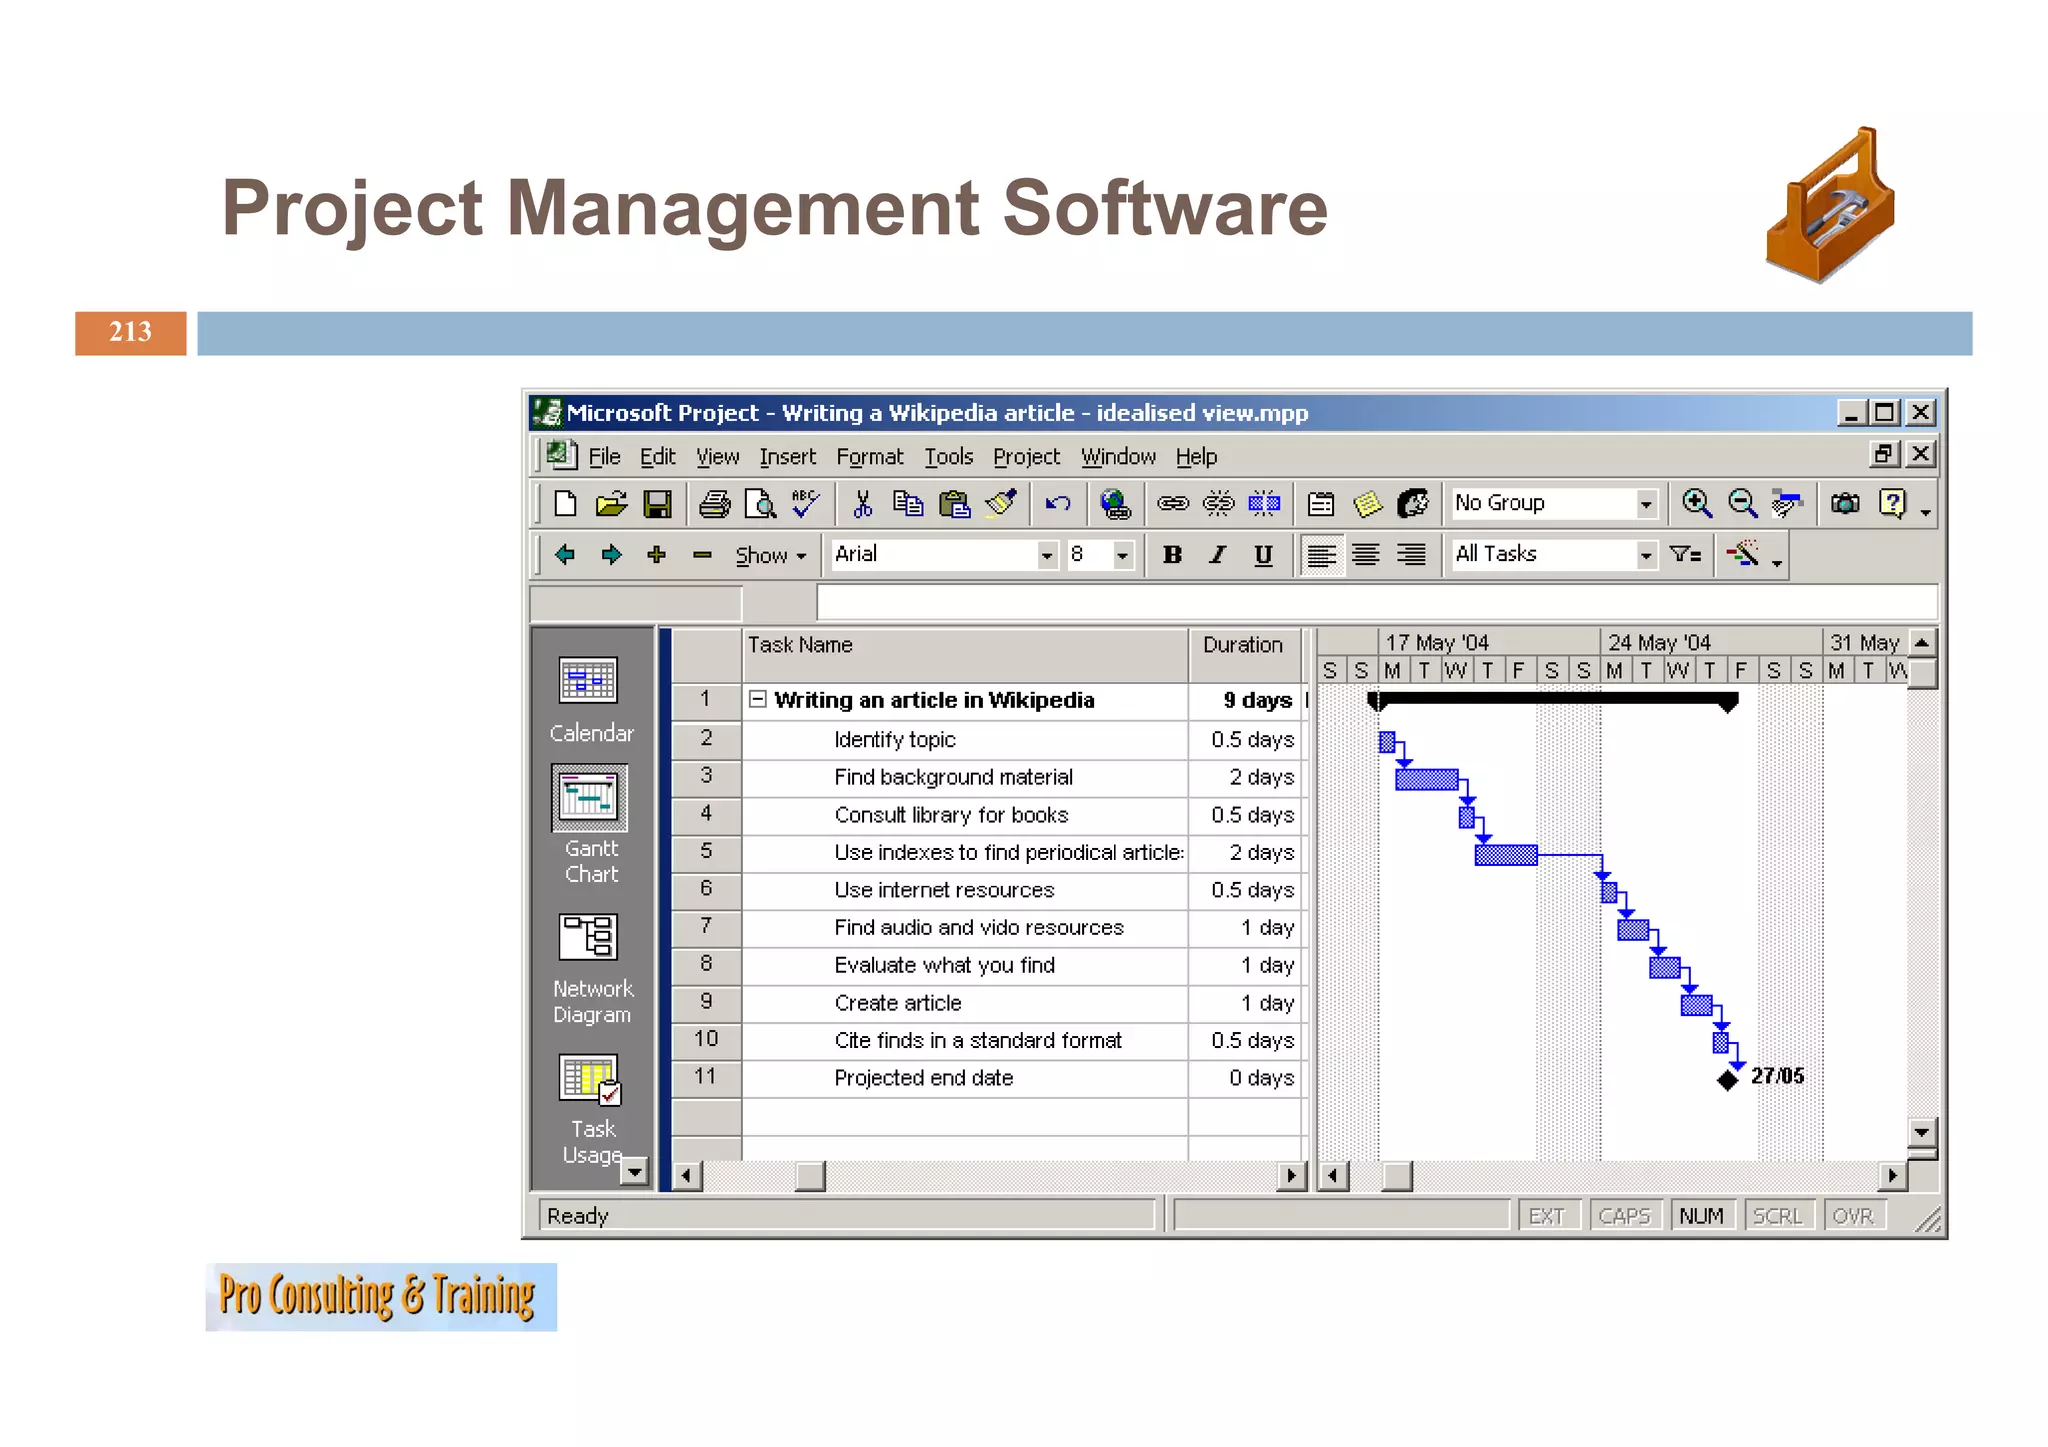This screenshot has height=1447, width=2048.
Task: Print the project using the printer icon
Action: [714, 503]
